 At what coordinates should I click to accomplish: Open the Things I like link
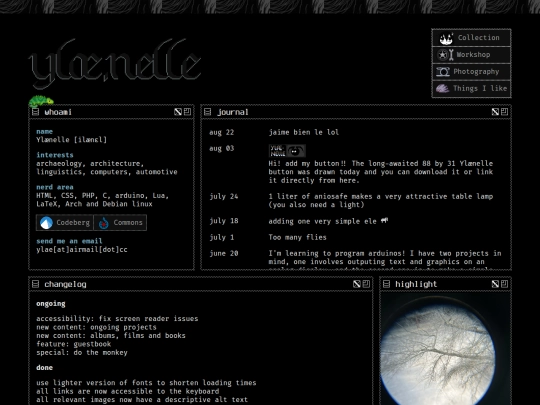tap(471, 89)
